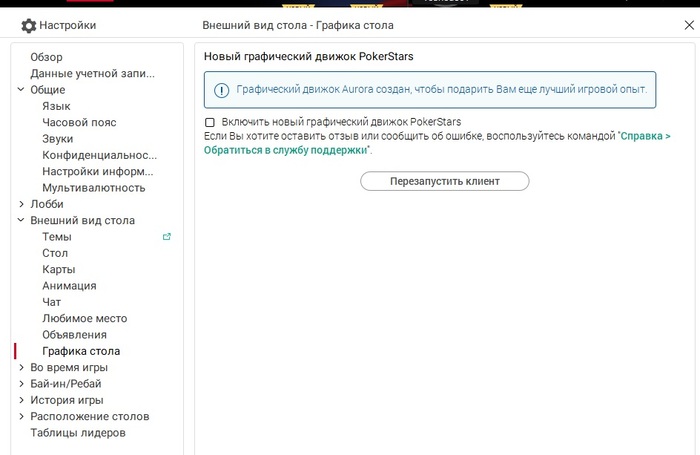Enable the new PokerStars graphics engine checkbox

(x=209, y=122)
